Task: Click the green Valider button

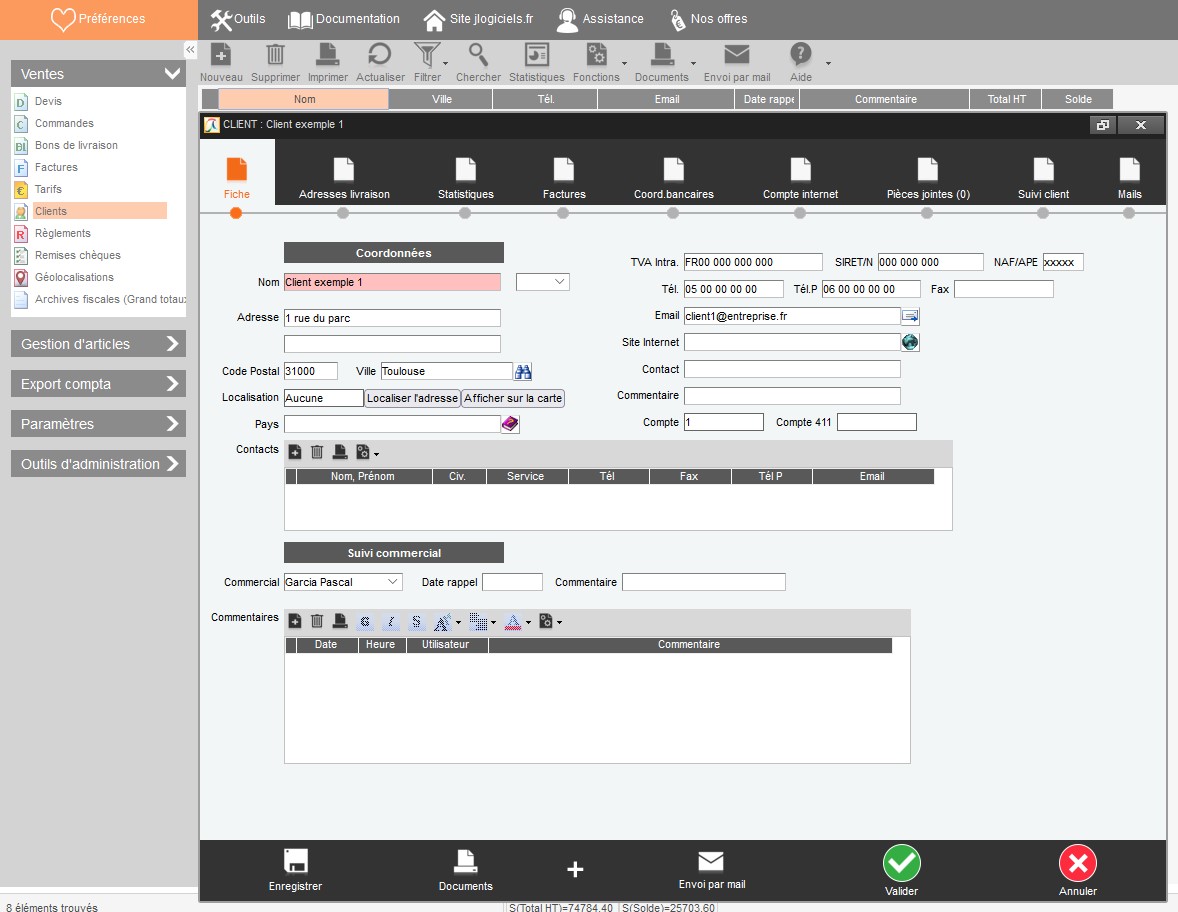Action: 902,870
